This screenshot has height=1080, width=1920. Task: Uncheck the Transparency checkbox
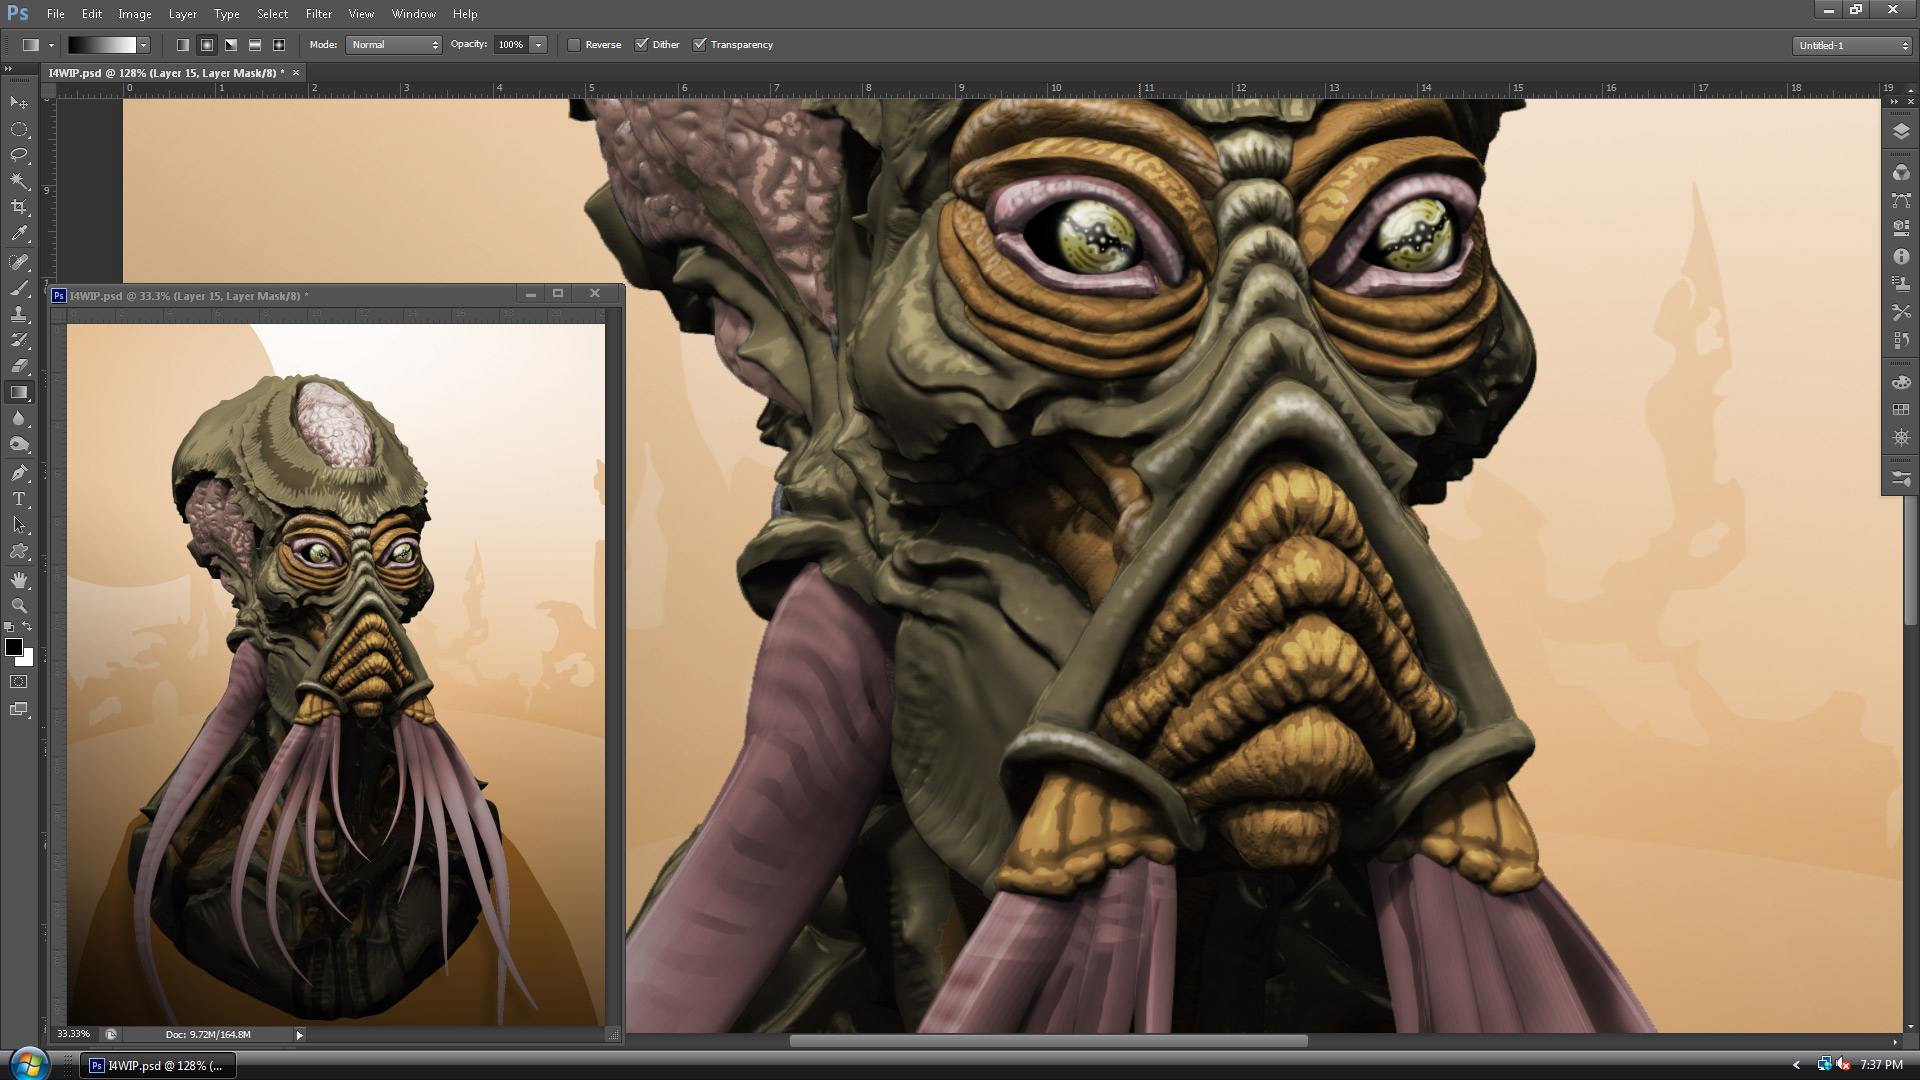point(700,45)
